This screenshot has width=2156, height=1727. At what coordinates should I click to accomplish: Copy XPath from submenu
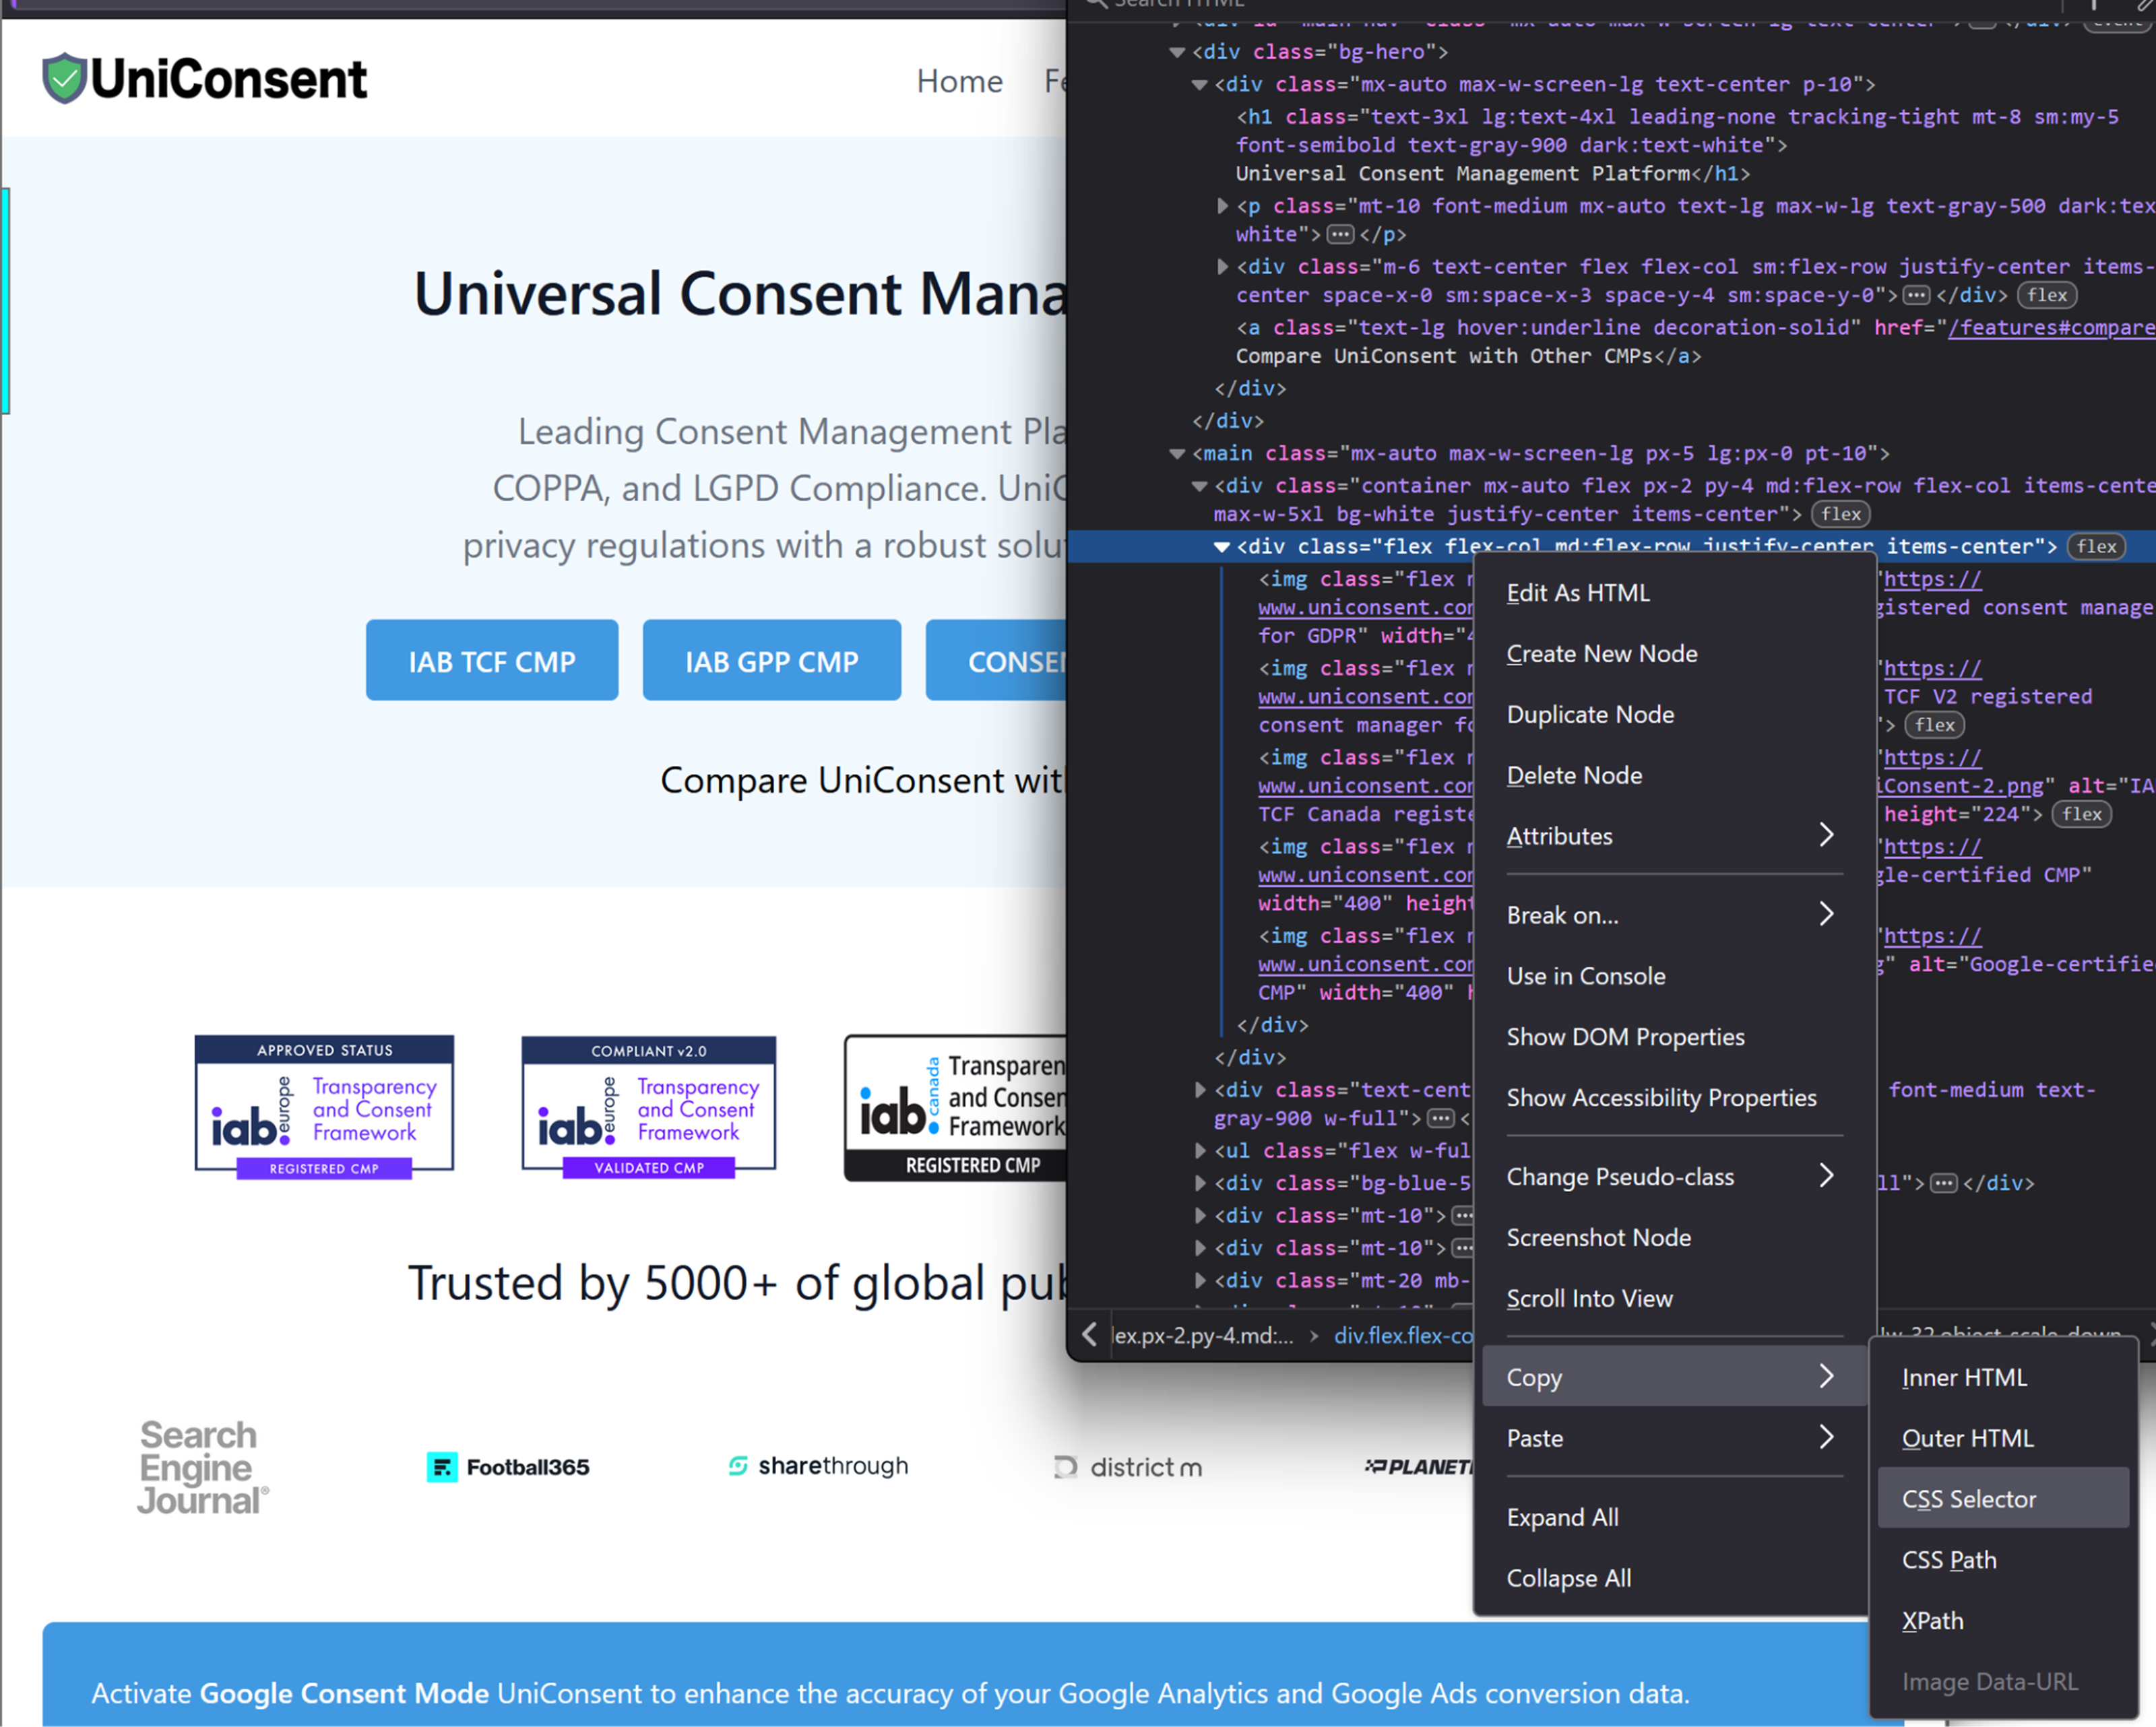click(2003, 1622)
